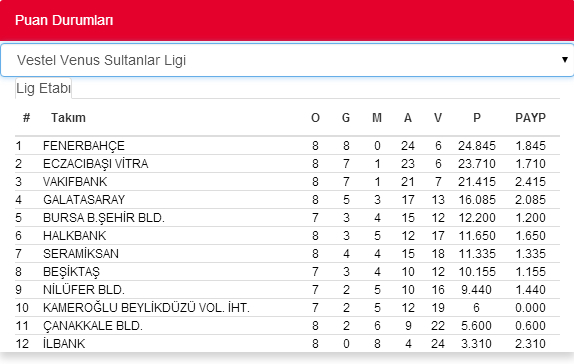The width and height of the screenshot is (574, 364).
Task: Click the Takım column header
Action: 68,118
